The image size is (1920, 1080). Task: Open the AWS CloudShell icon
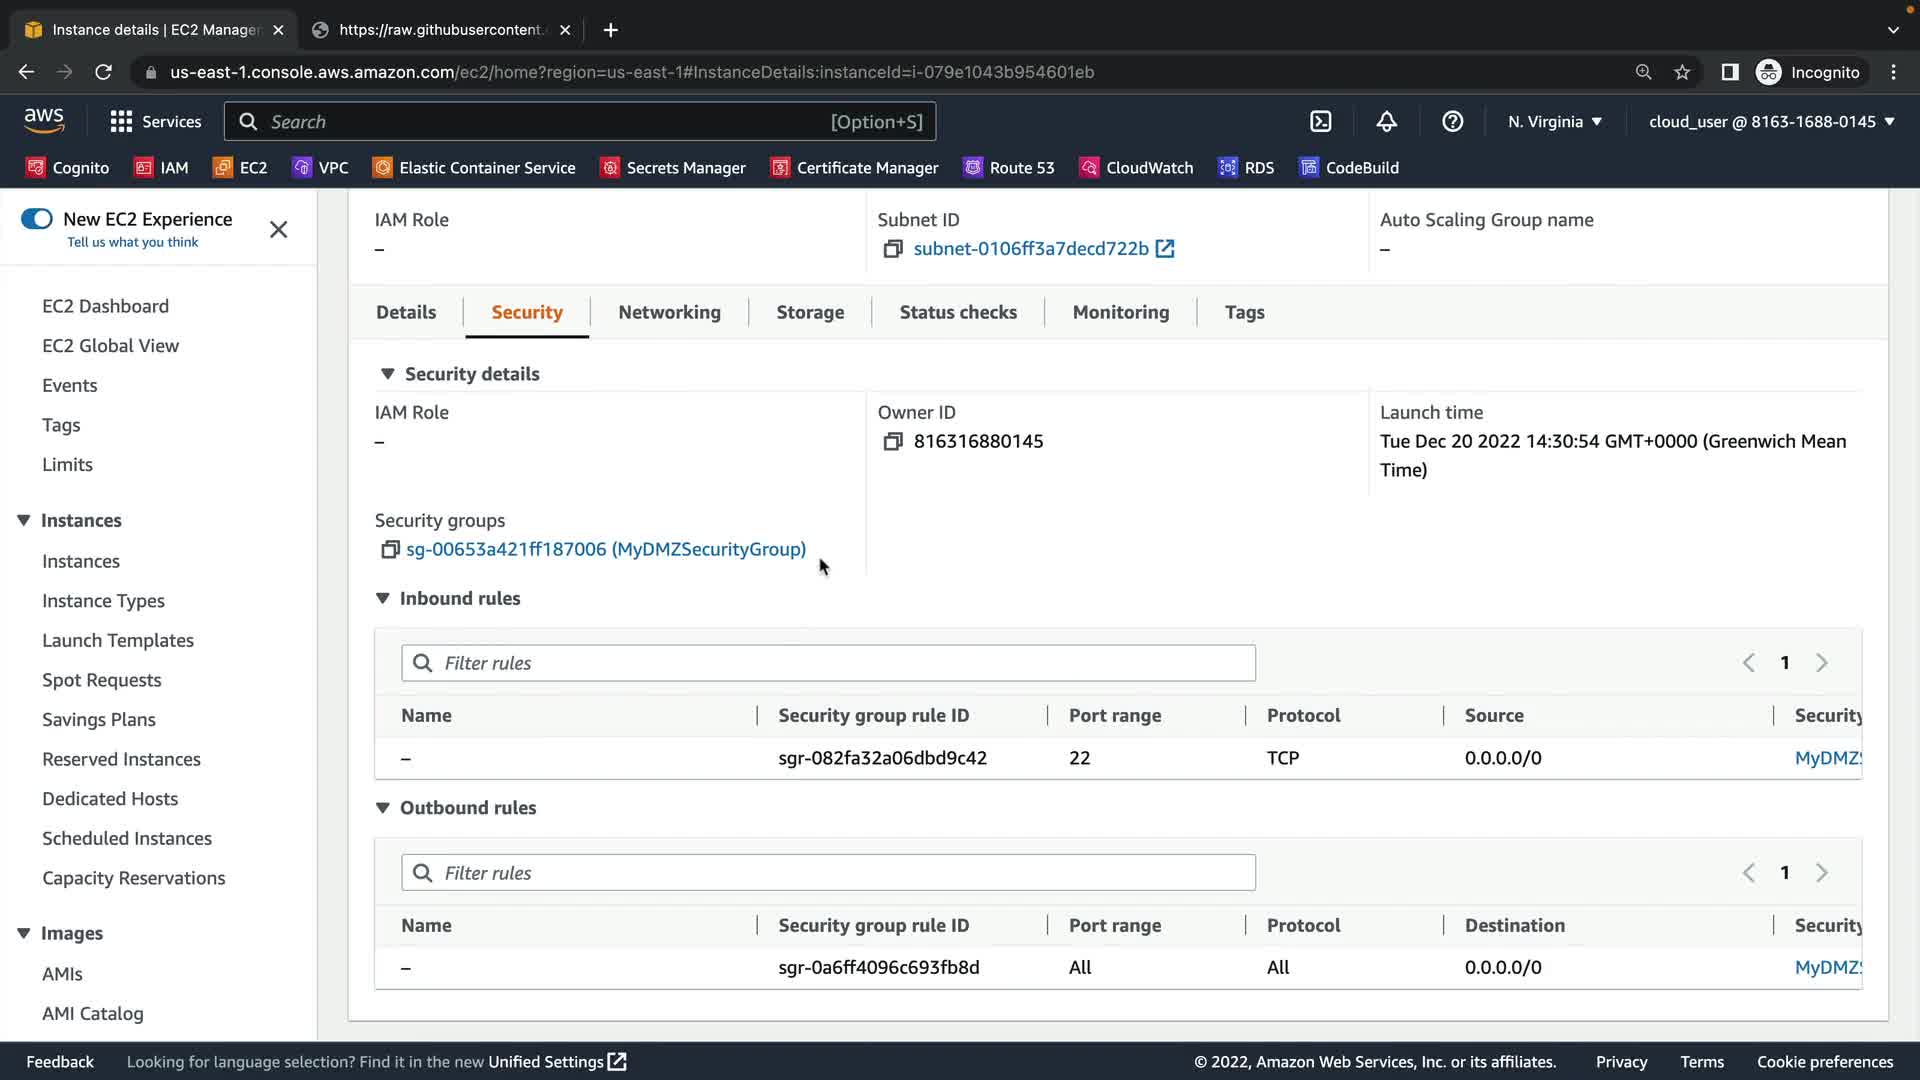tap(1321, 121)
